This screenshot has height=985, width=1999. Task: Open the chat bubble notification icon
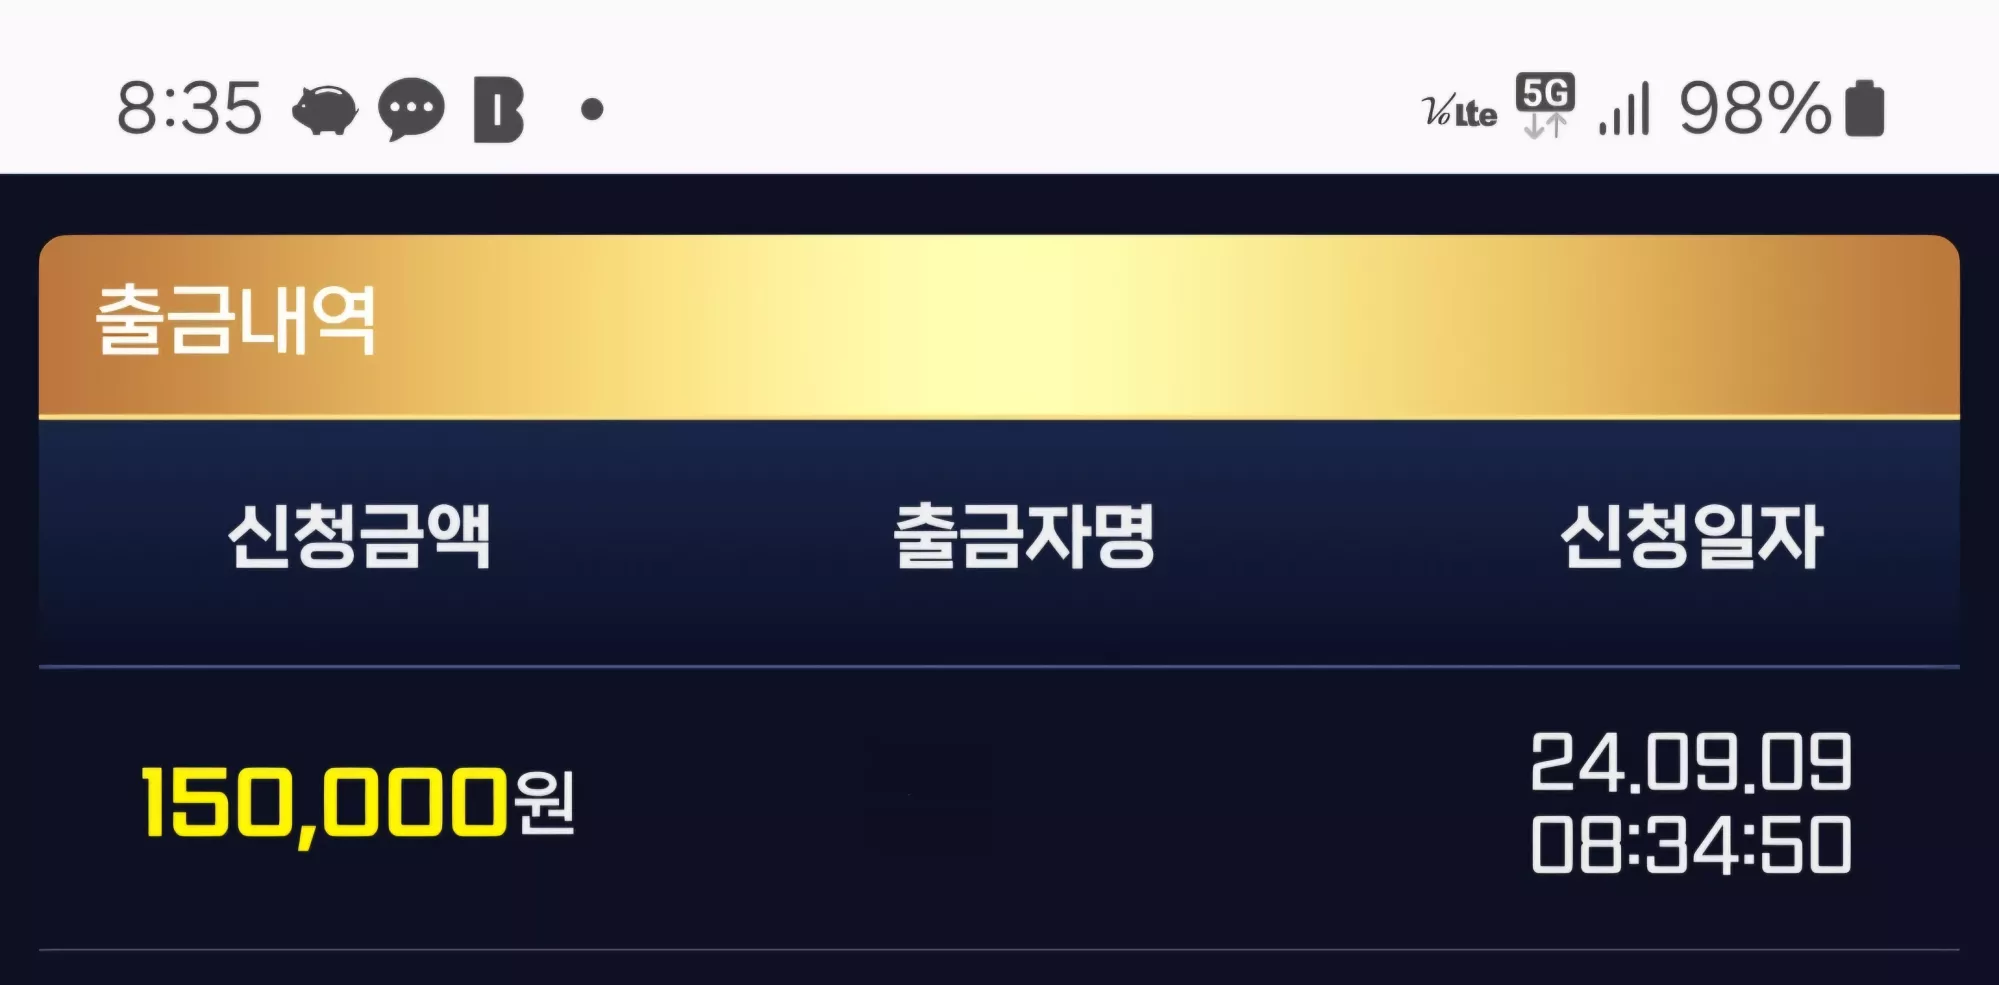click(411, 109)
